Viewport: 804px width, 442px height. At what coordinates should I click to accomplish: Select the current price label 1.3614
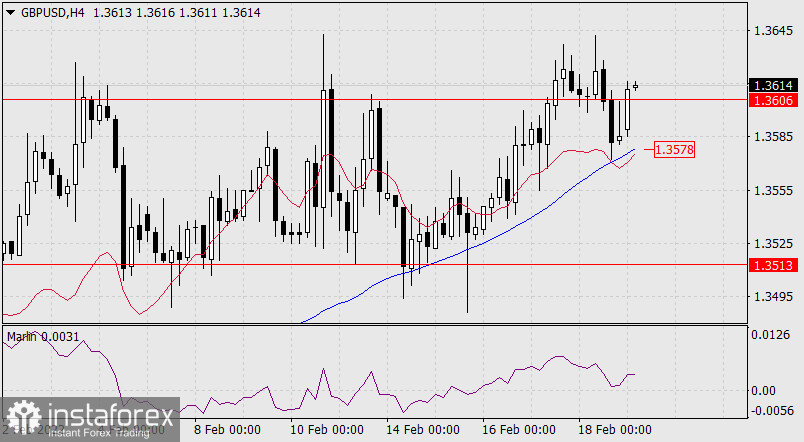click(773, 85)
